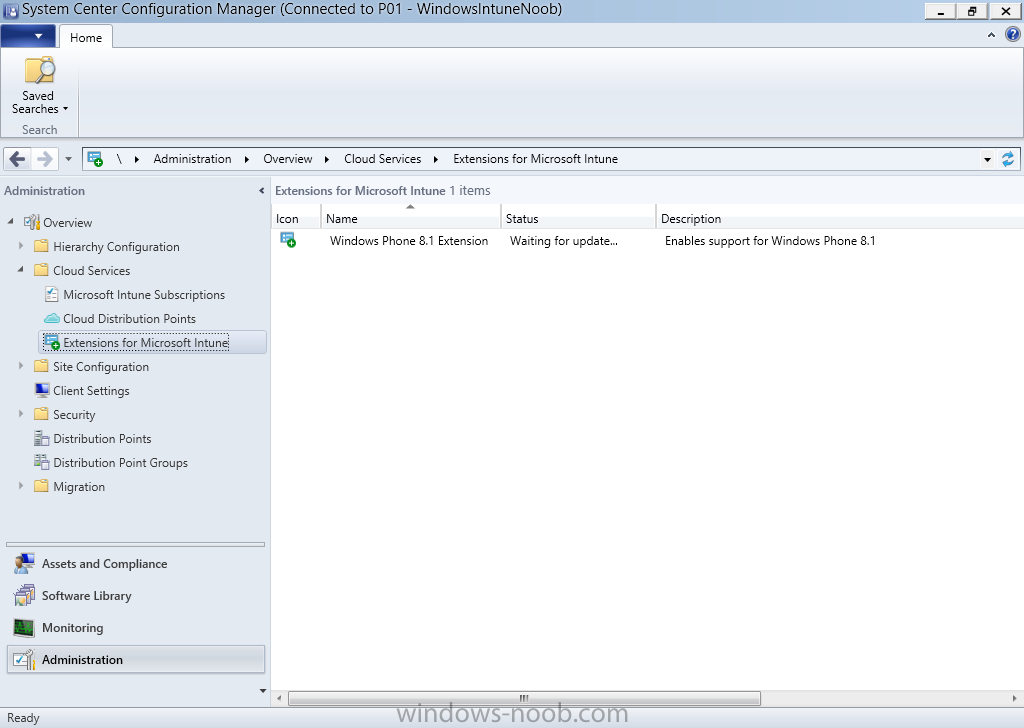Collapse the Administration navigation pane
This screenshot has width=1024, height=728.
click(x=261, y=191)
